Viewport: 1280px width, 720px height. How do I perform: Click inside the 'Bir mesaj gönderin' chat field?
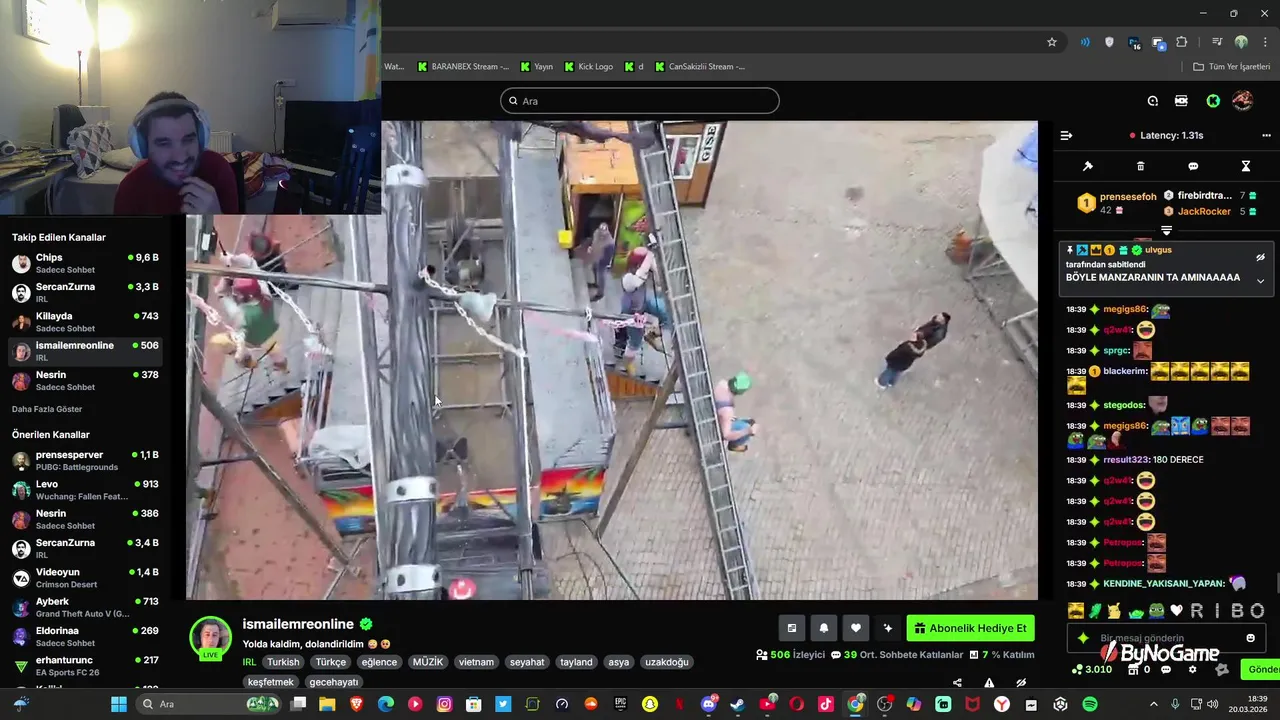coord(1165,638)
